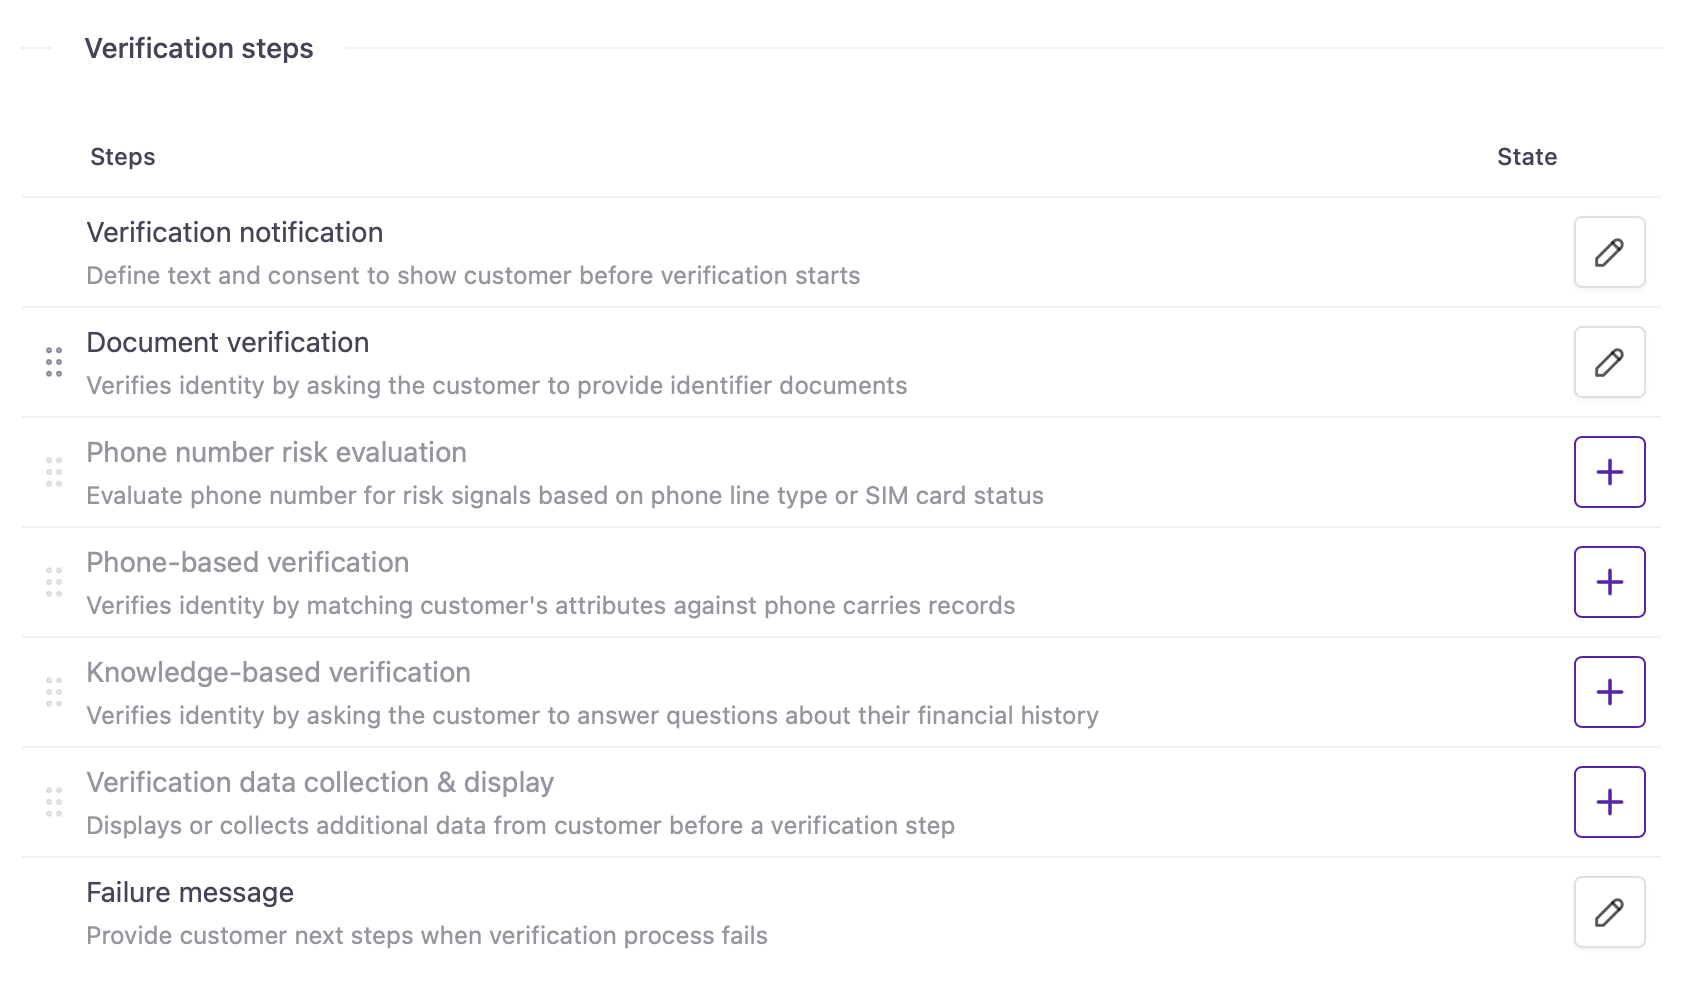Add Verification data collection & display step
This screenshot has height=998, width=1686.
[1609, 802]
